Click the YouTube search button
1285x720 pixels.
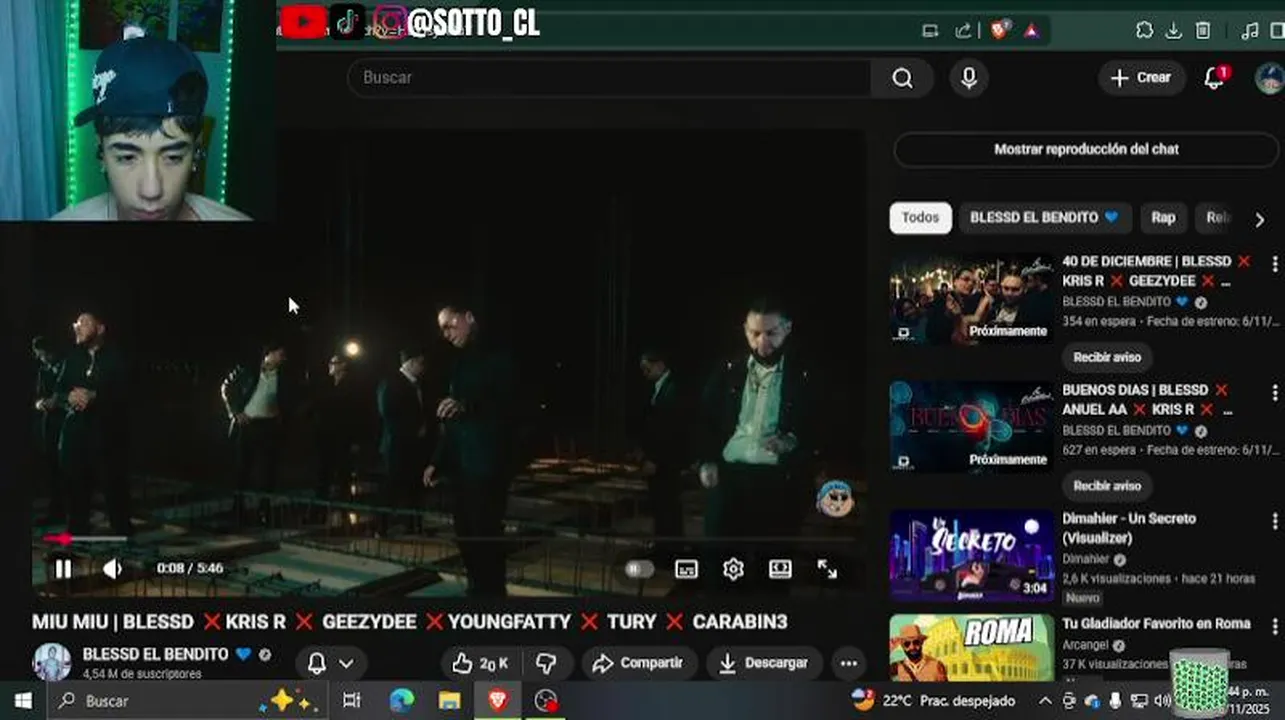pyautogui.click(x=902, y=78)
